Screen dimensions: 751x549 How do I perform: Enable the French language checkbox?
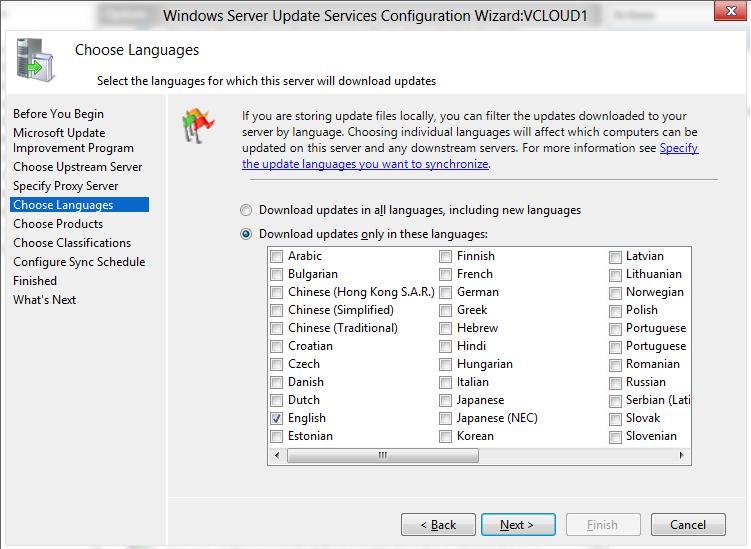click(445, 274)
